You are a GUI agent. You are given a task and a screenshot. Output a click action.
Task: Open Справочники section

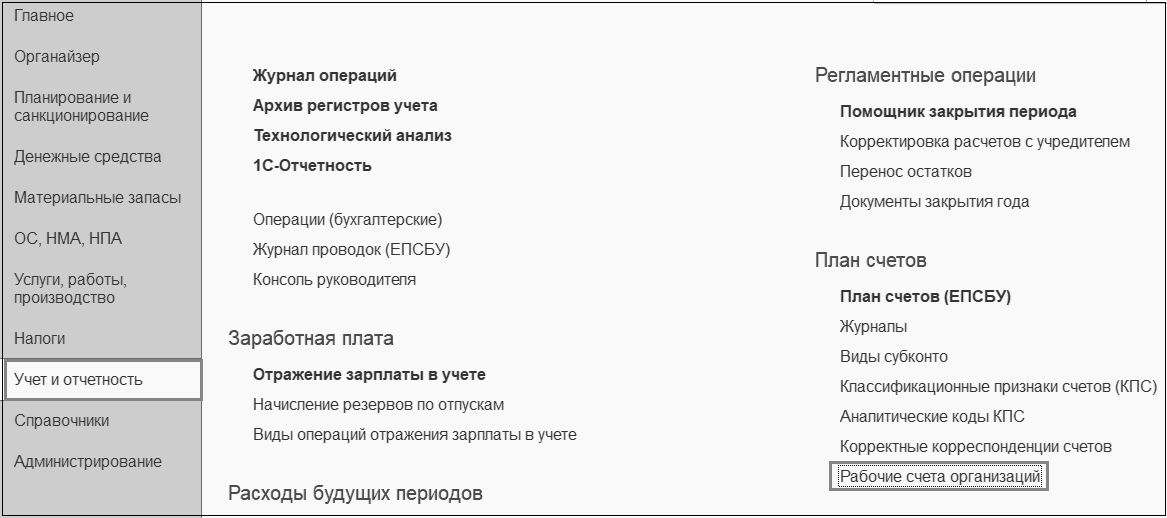(x=62, y=421)
